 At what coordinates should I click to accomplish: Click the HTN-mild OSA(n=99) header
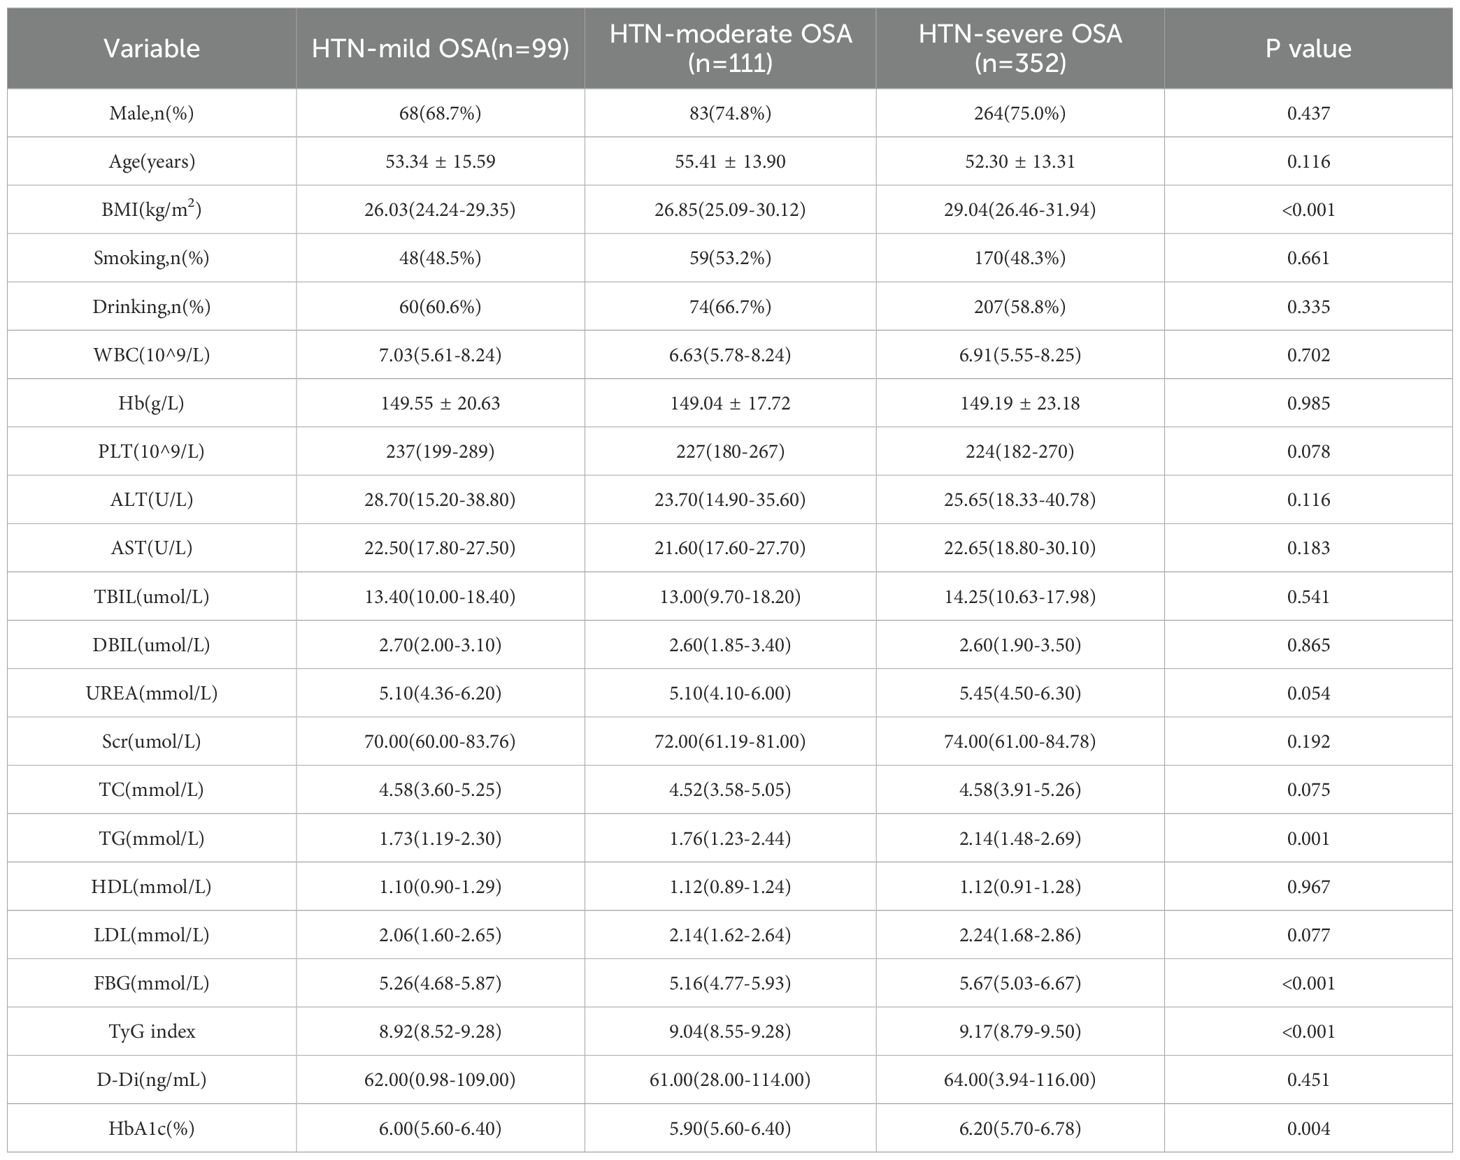[440, 48]
